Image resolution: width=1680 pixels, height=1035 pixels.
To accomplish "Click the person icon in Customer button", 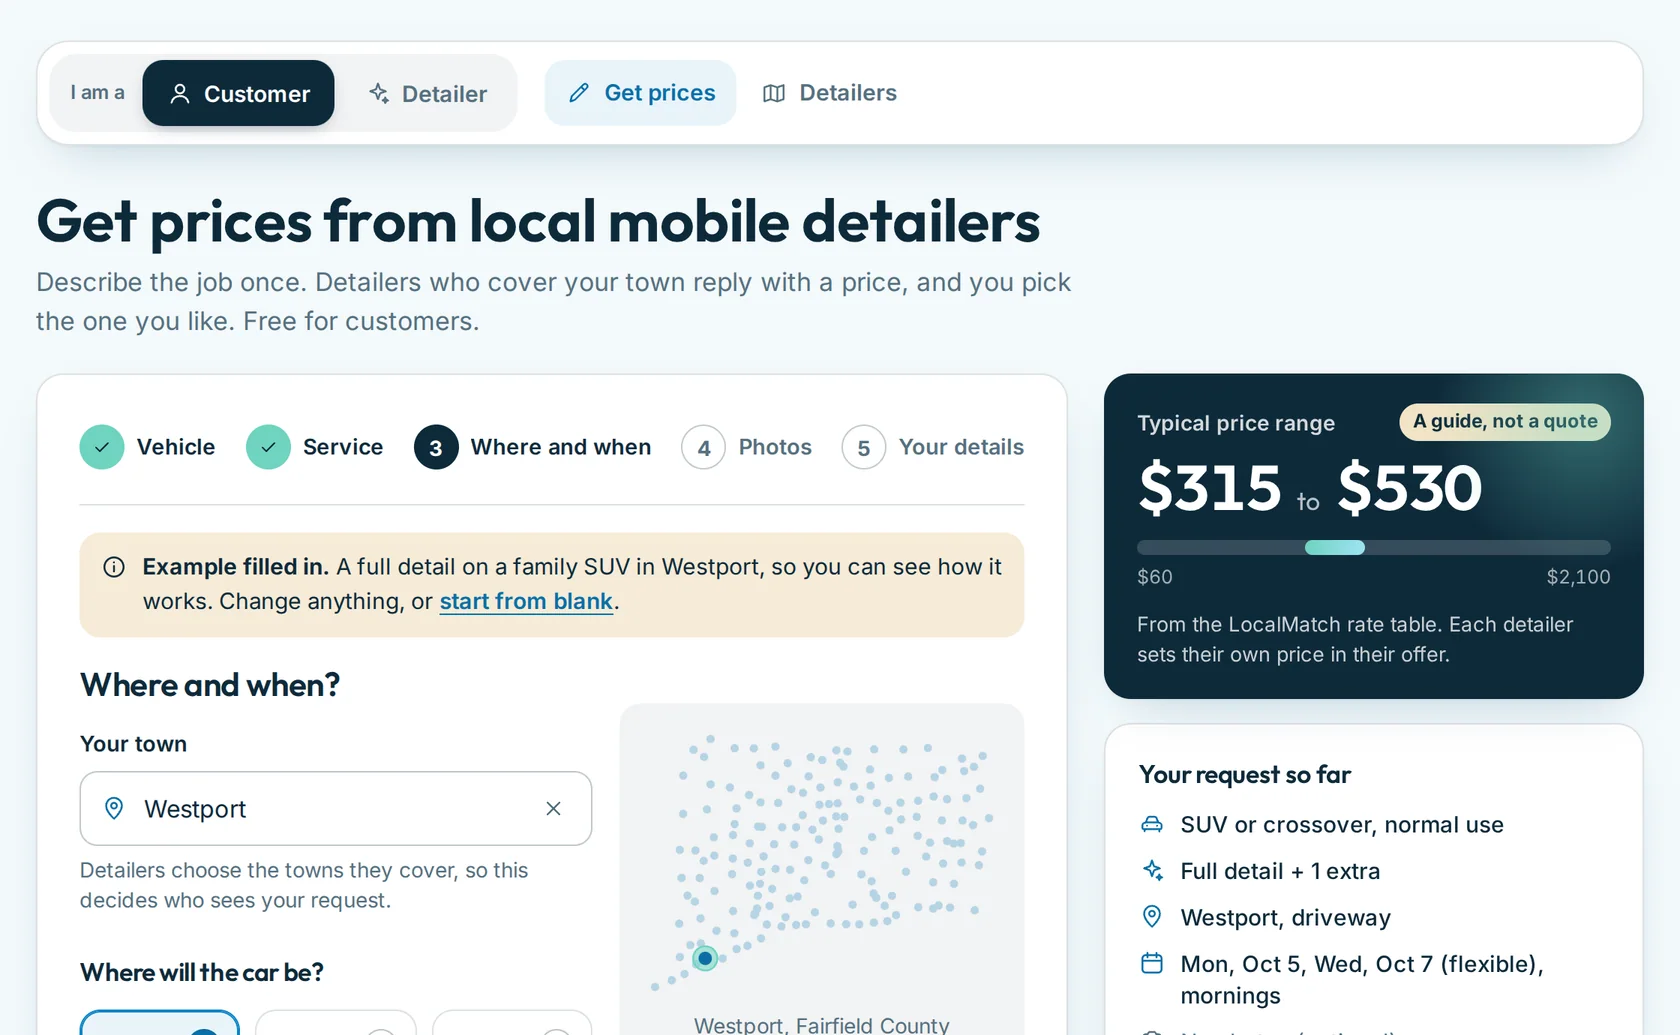I will pos(180,94).
